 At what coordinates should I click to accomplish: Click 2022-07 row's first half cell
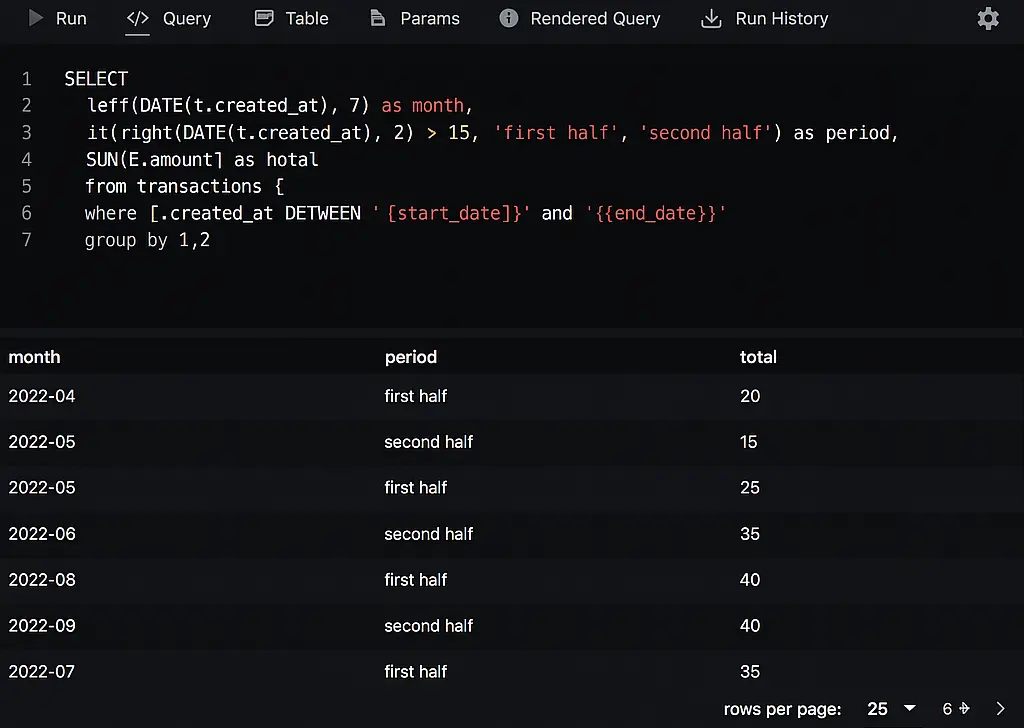click(415, 671)
